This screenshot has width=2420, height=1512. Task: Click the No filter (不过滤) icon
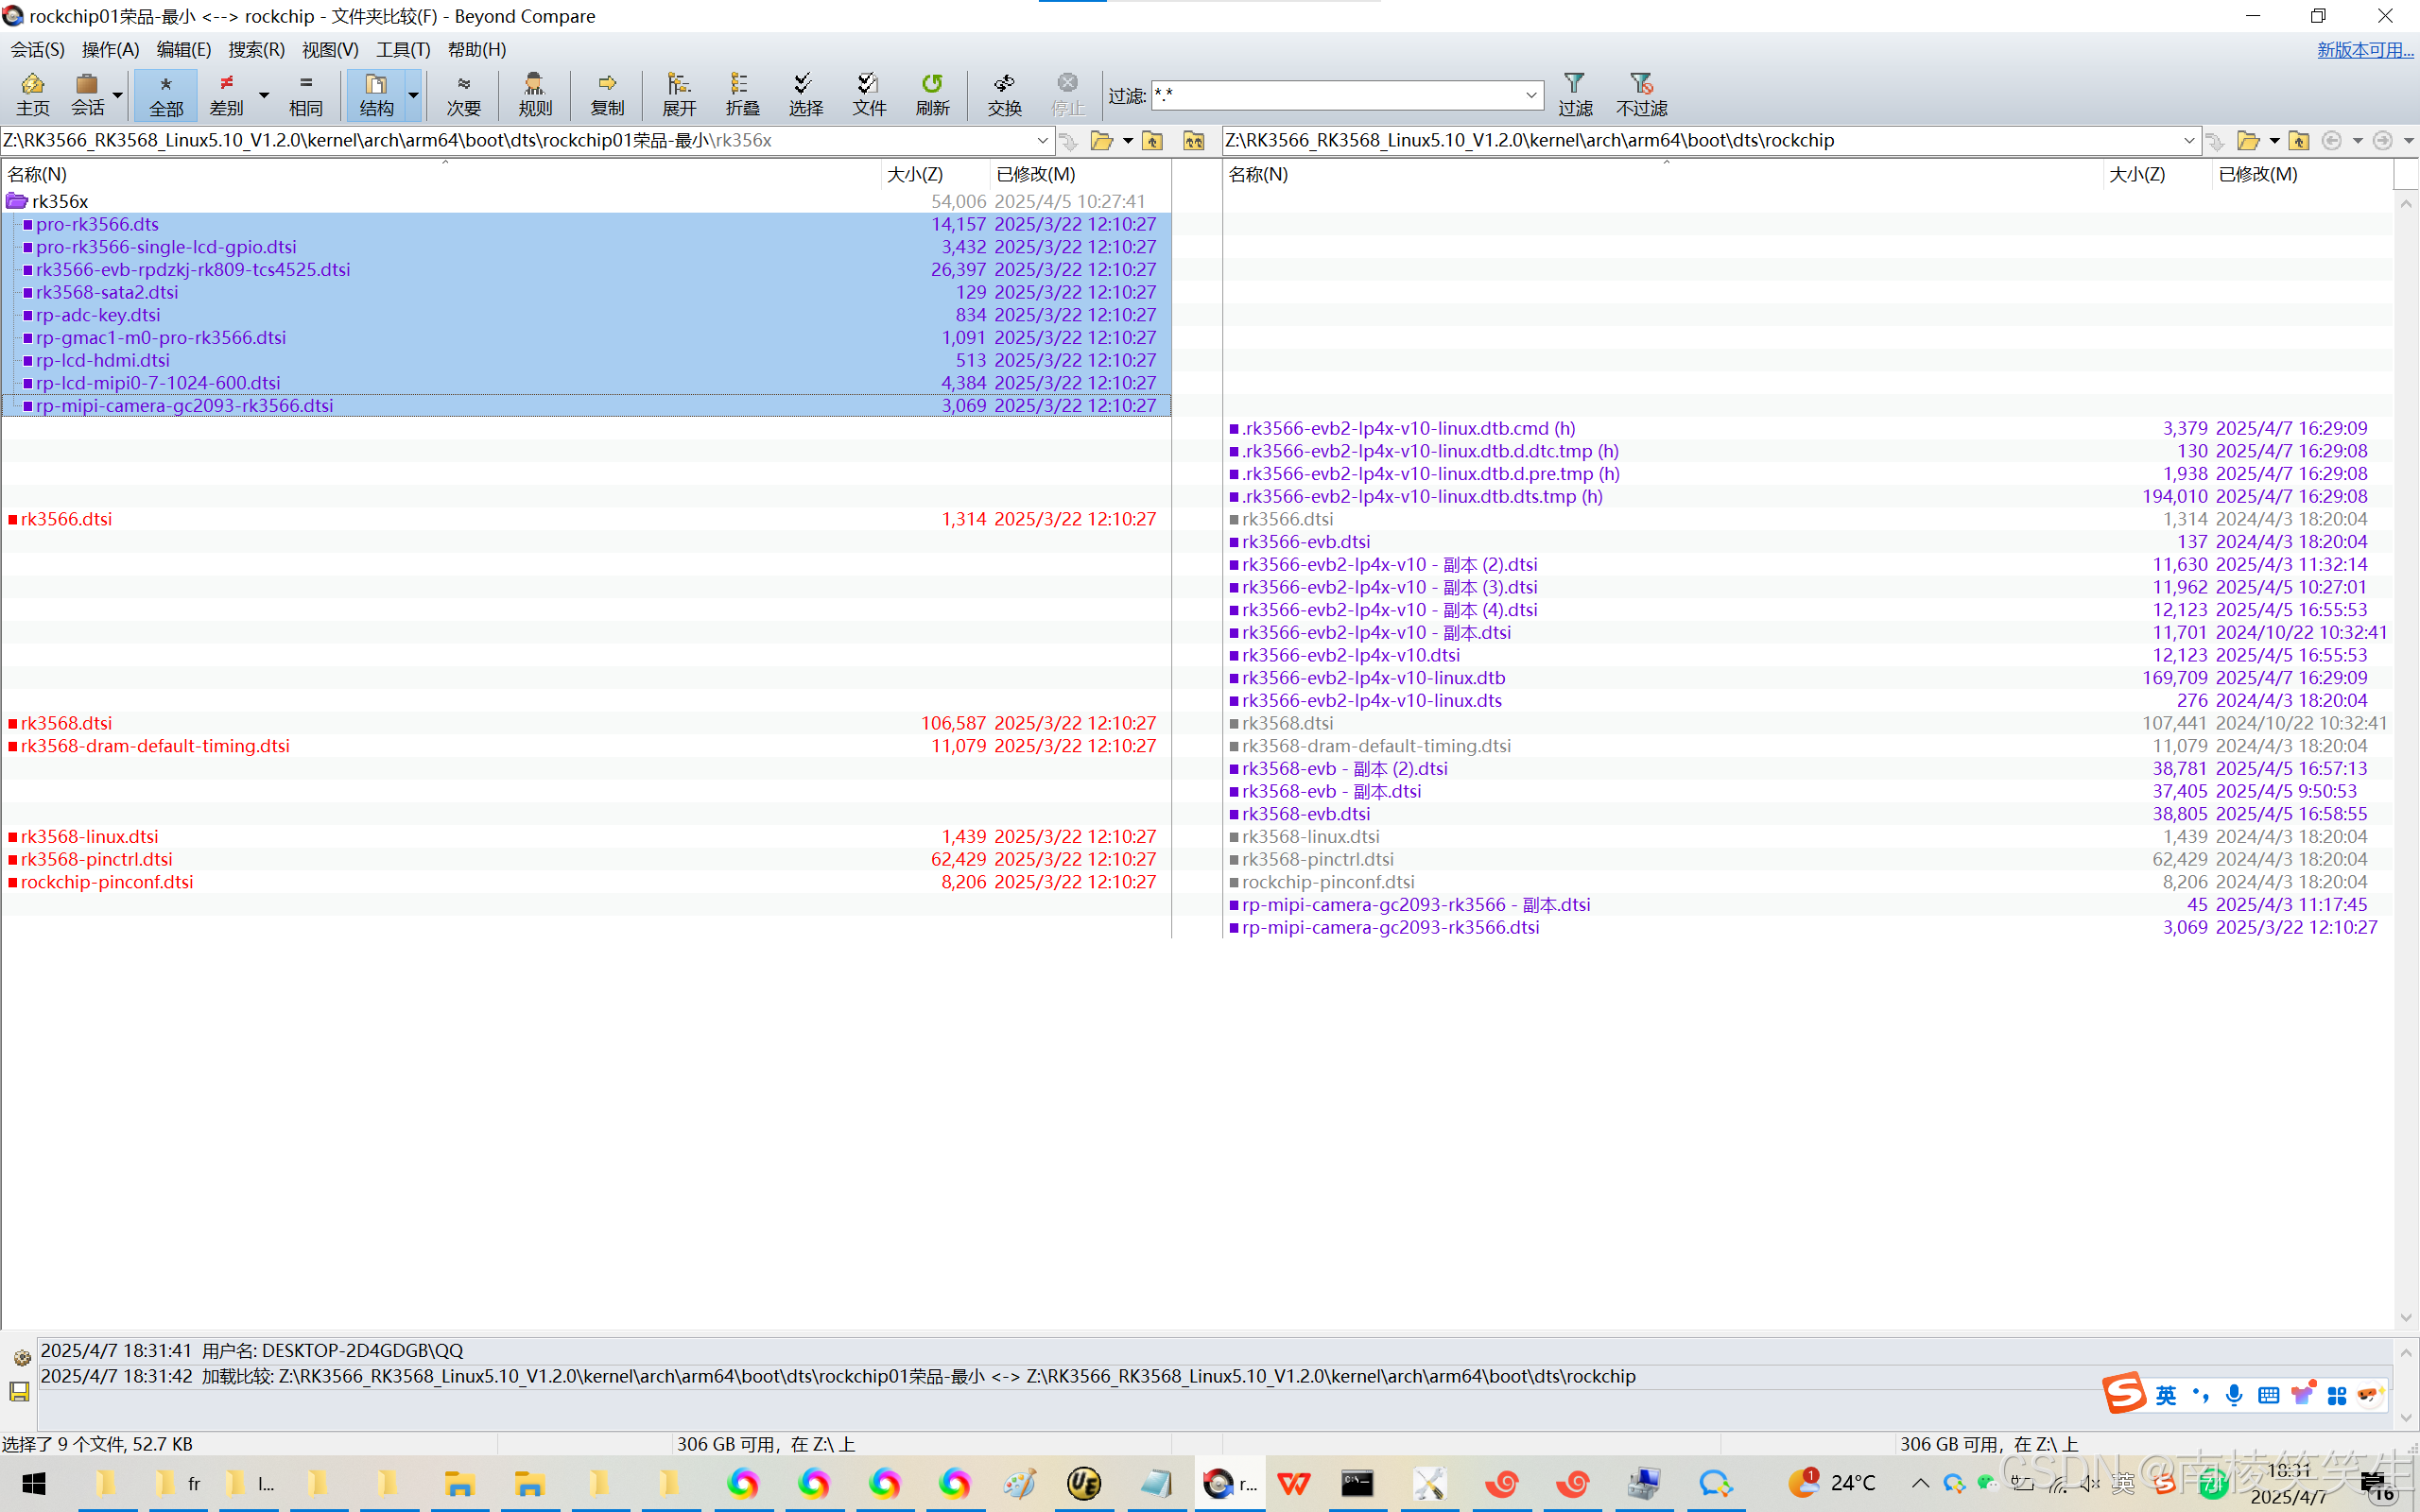[1641, 94]
